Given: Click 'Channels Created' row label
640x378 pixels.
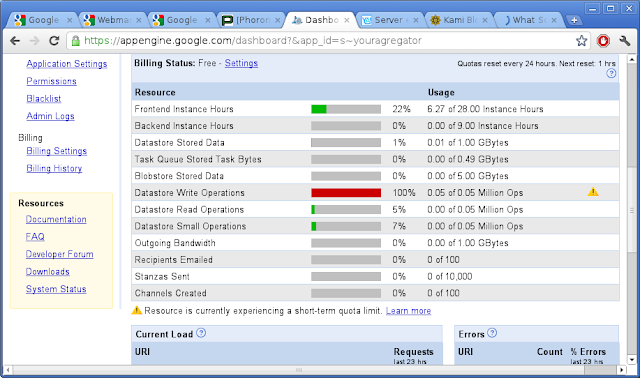Looking at the screenshot, I should point(171,293).
